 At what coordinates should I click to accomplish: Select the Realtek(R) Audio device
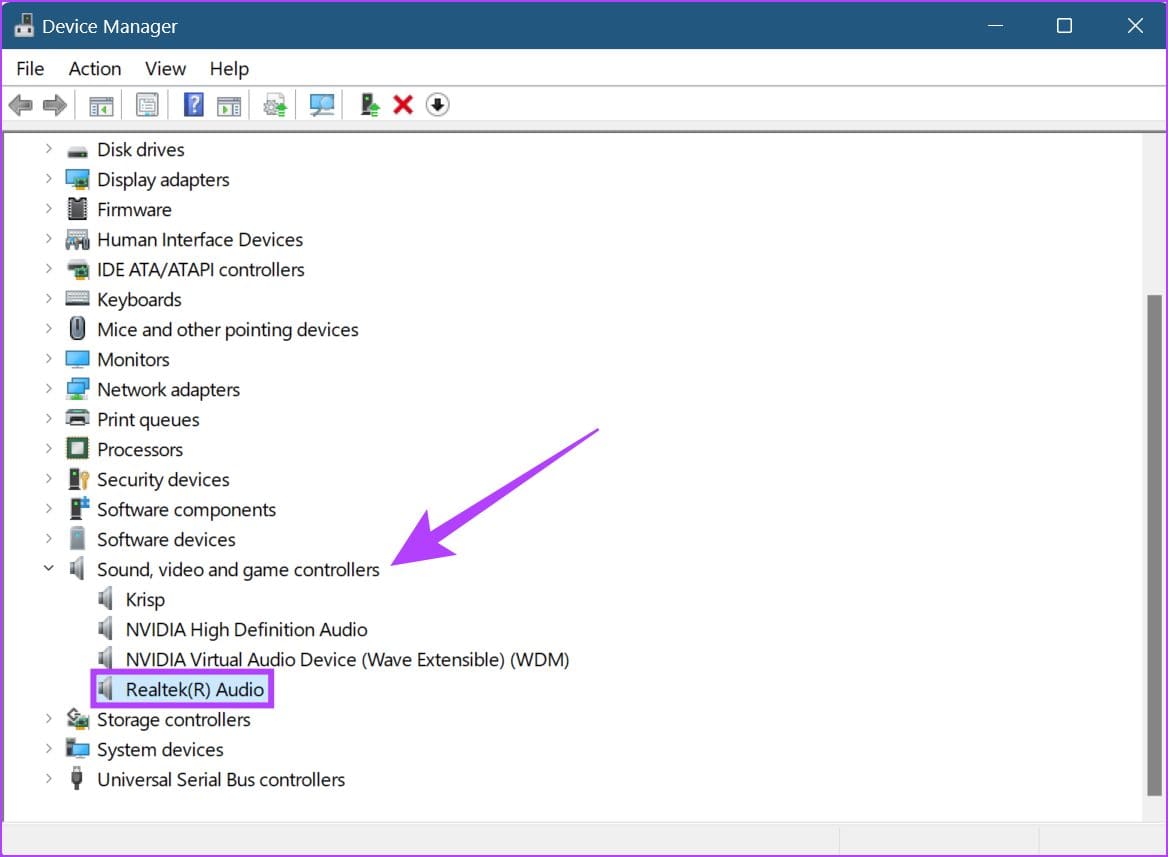tap(194, 689)
